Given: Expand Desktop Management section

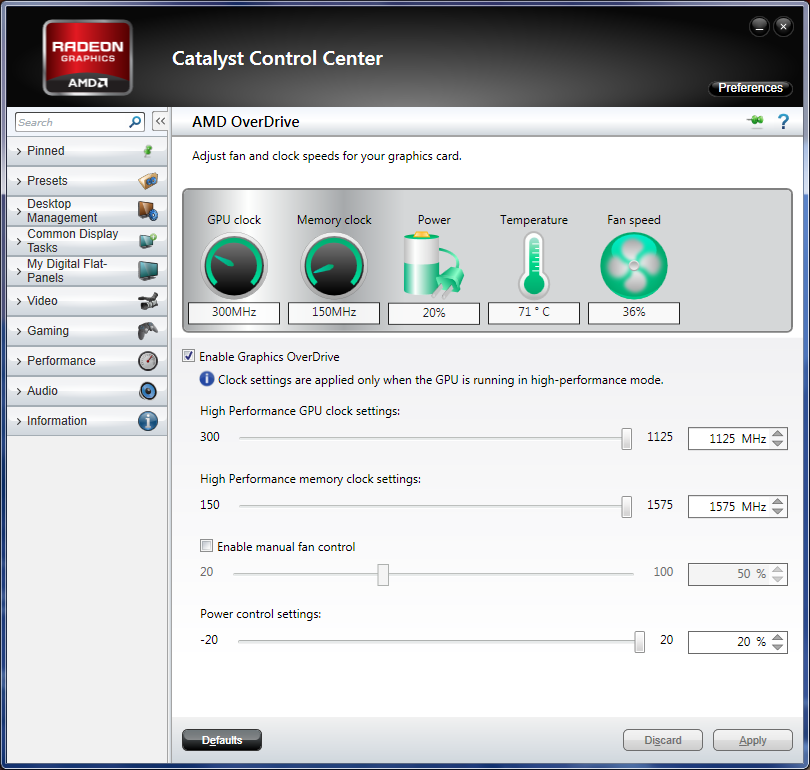Looking at the screenshot, I should 19,211.
